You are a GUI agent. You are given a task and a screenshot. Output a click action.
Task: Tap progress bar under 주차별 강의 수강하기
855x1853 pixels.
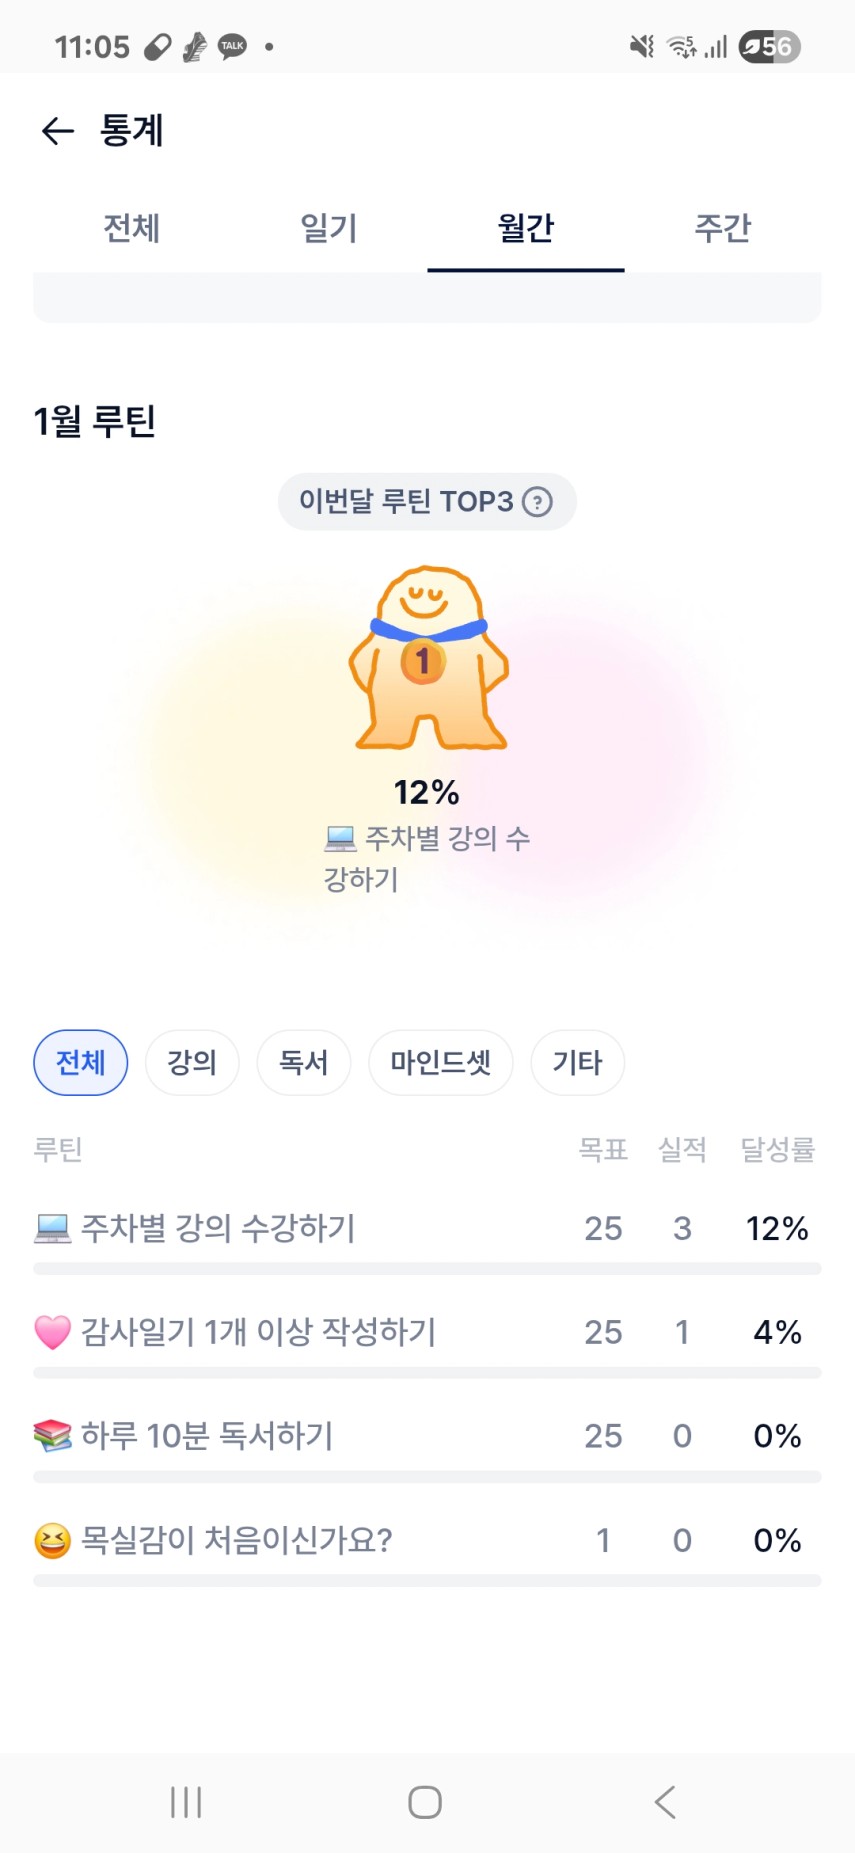pyautogui.click(x=427, y=1268)
